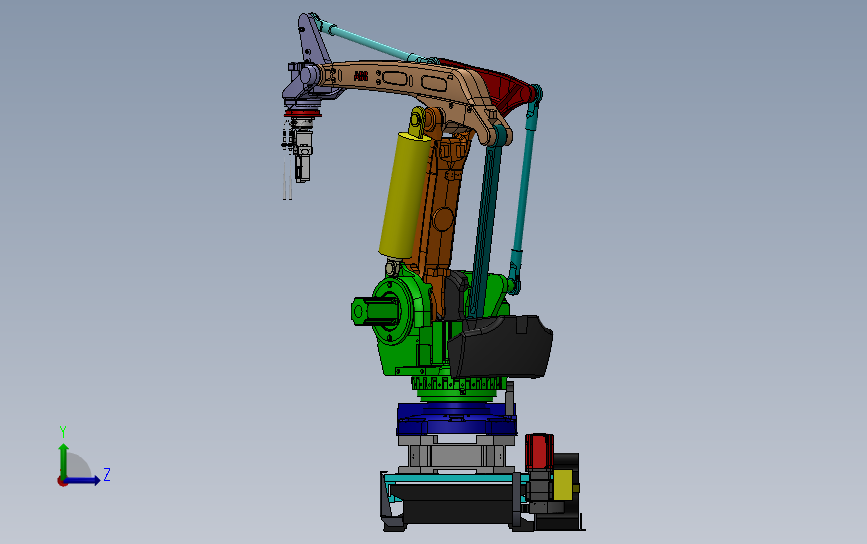Select the upper teal link rod to wrist

pos(370,41)
